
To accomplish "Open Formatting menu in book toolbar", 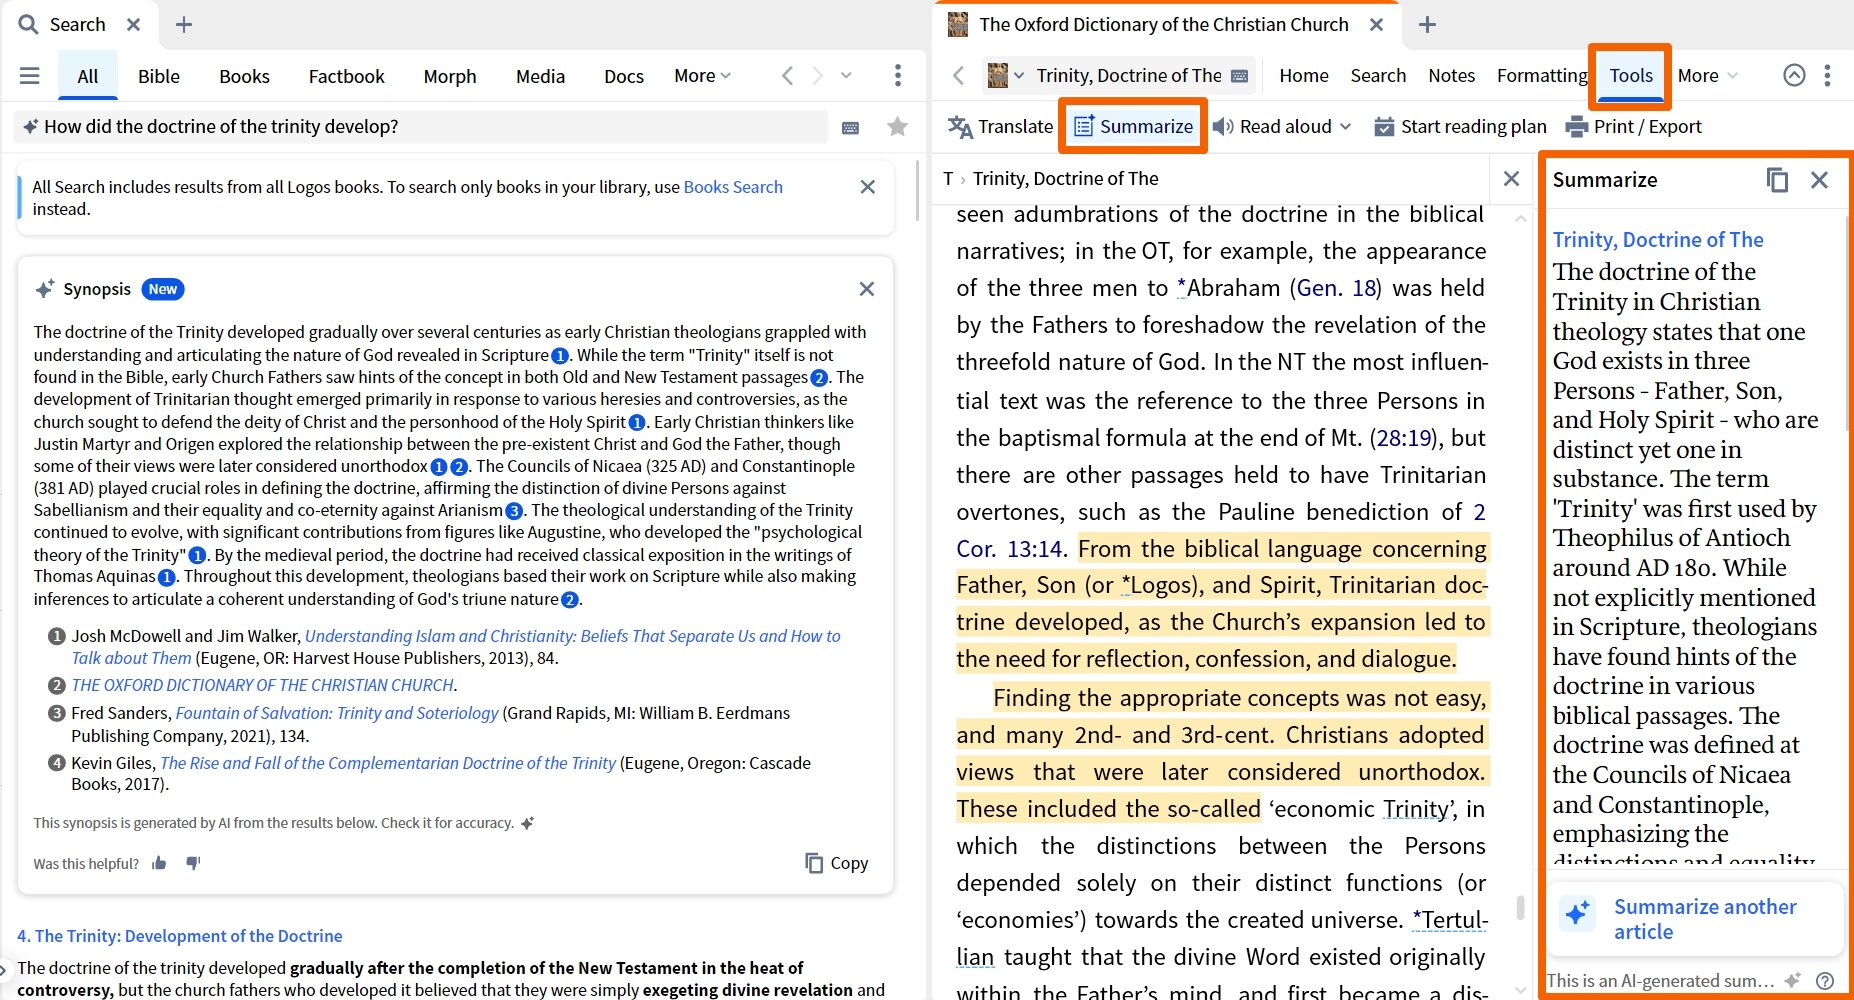I will [1541, 76].
